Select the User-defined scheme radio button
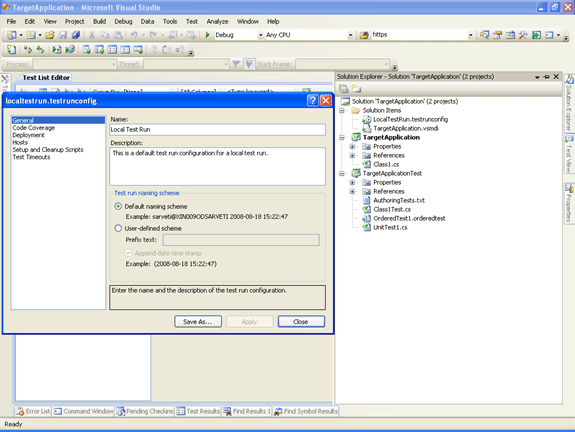 (118, 228)
